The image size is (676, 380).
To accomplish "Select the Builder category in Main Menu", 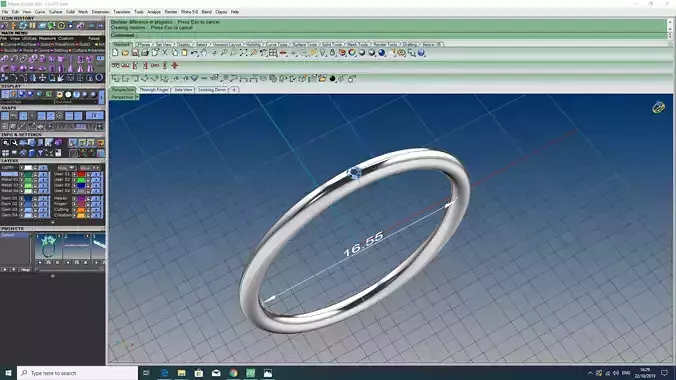I will (9, 50).
